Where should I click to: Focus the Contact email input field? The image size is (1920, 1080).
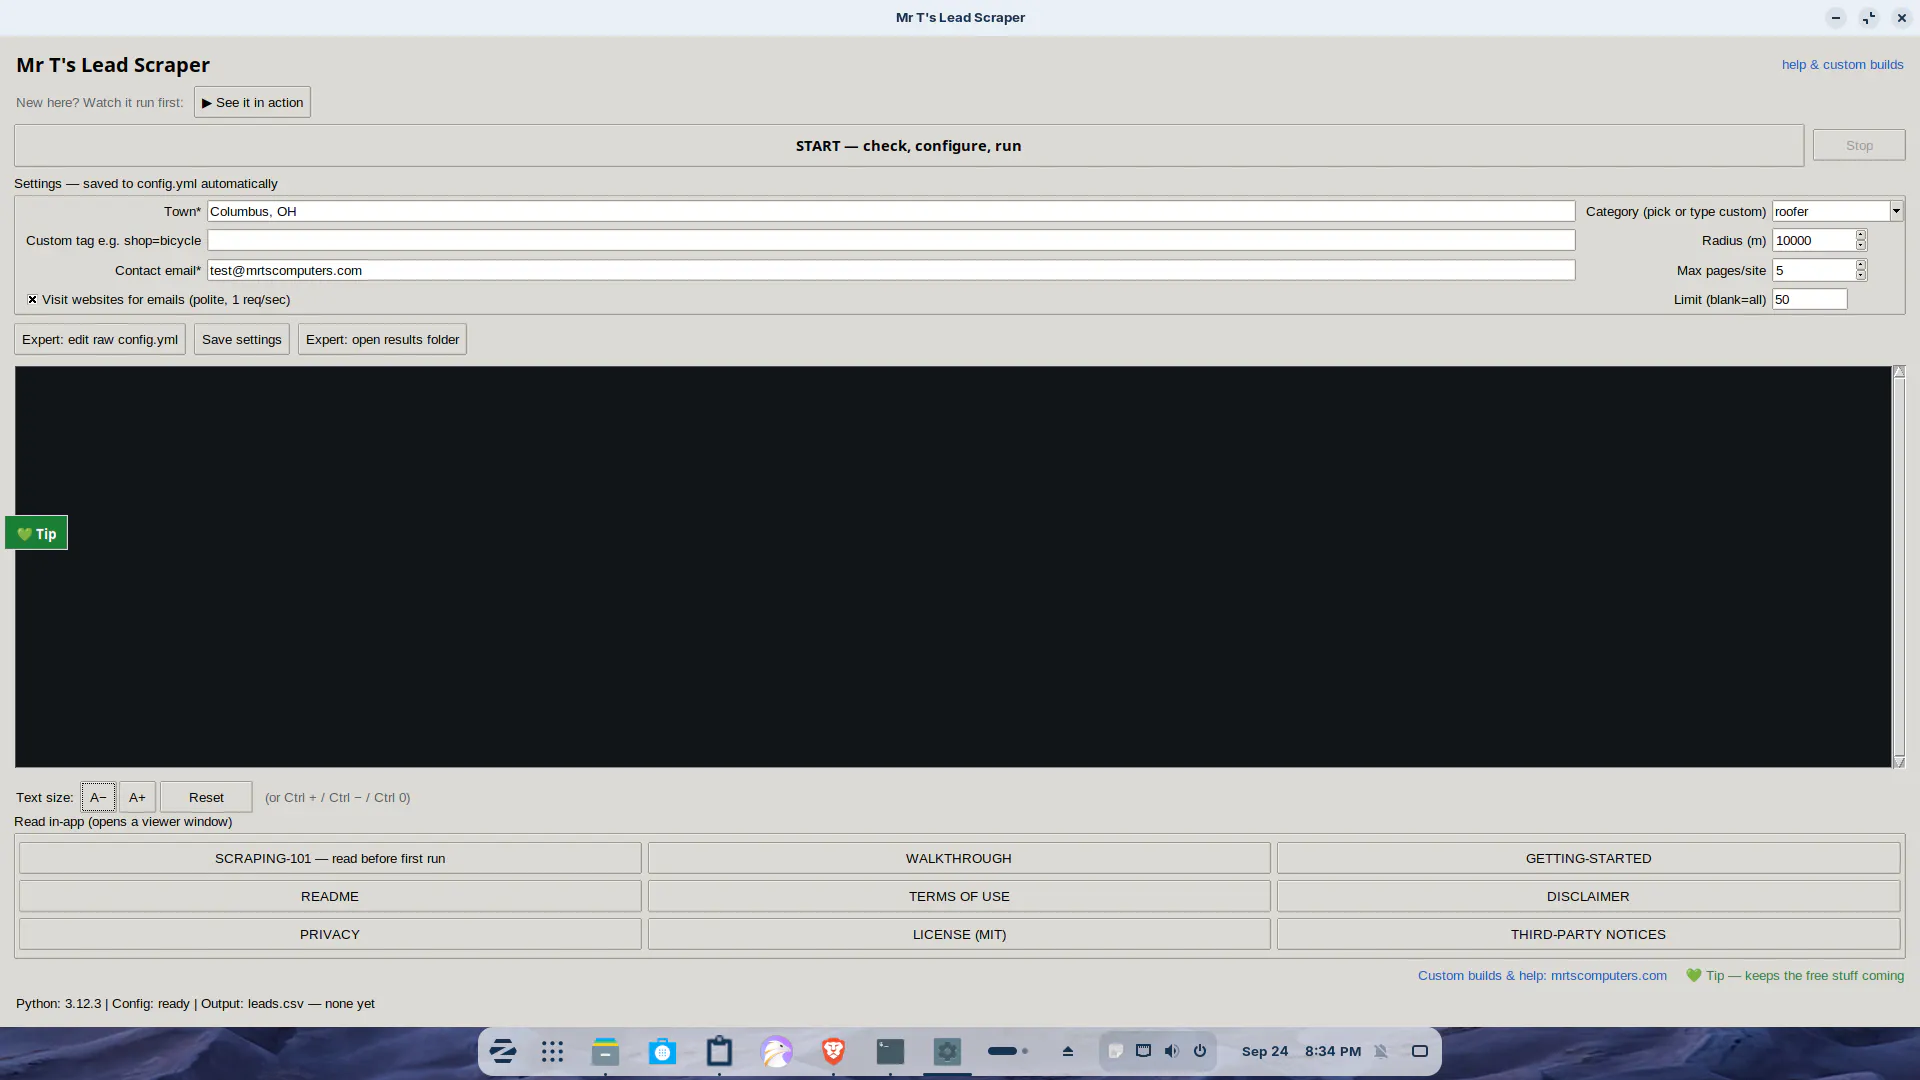coord(891,270)
